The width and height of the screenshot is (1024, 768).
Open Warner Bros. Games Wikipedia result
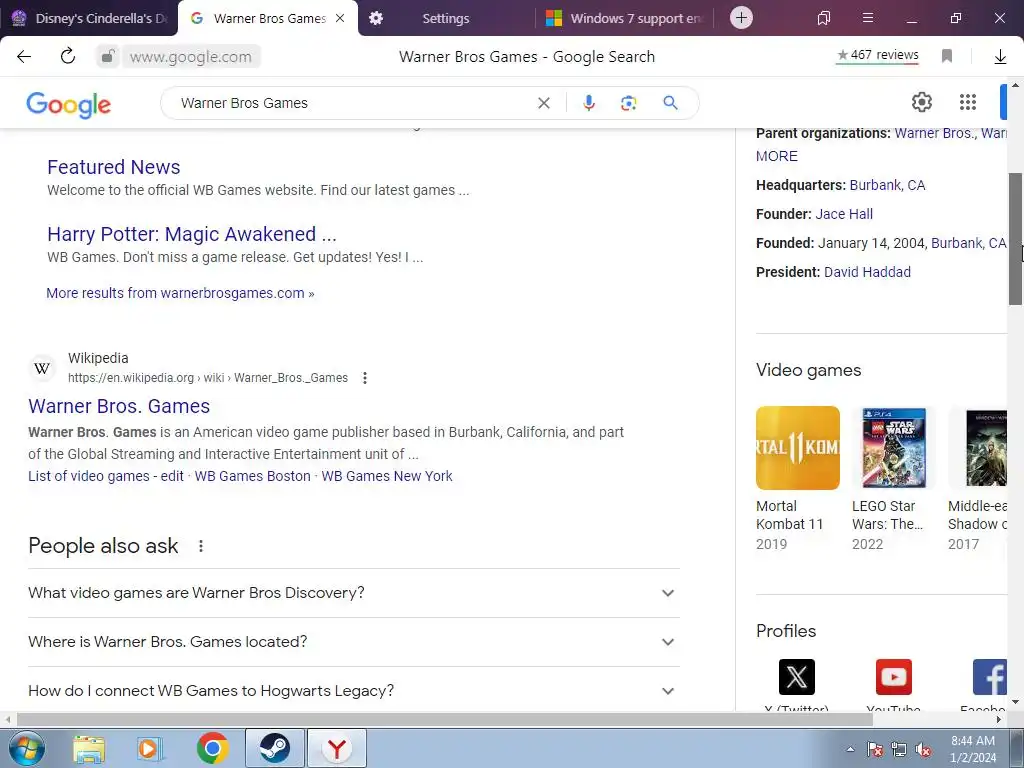point(119,406)
